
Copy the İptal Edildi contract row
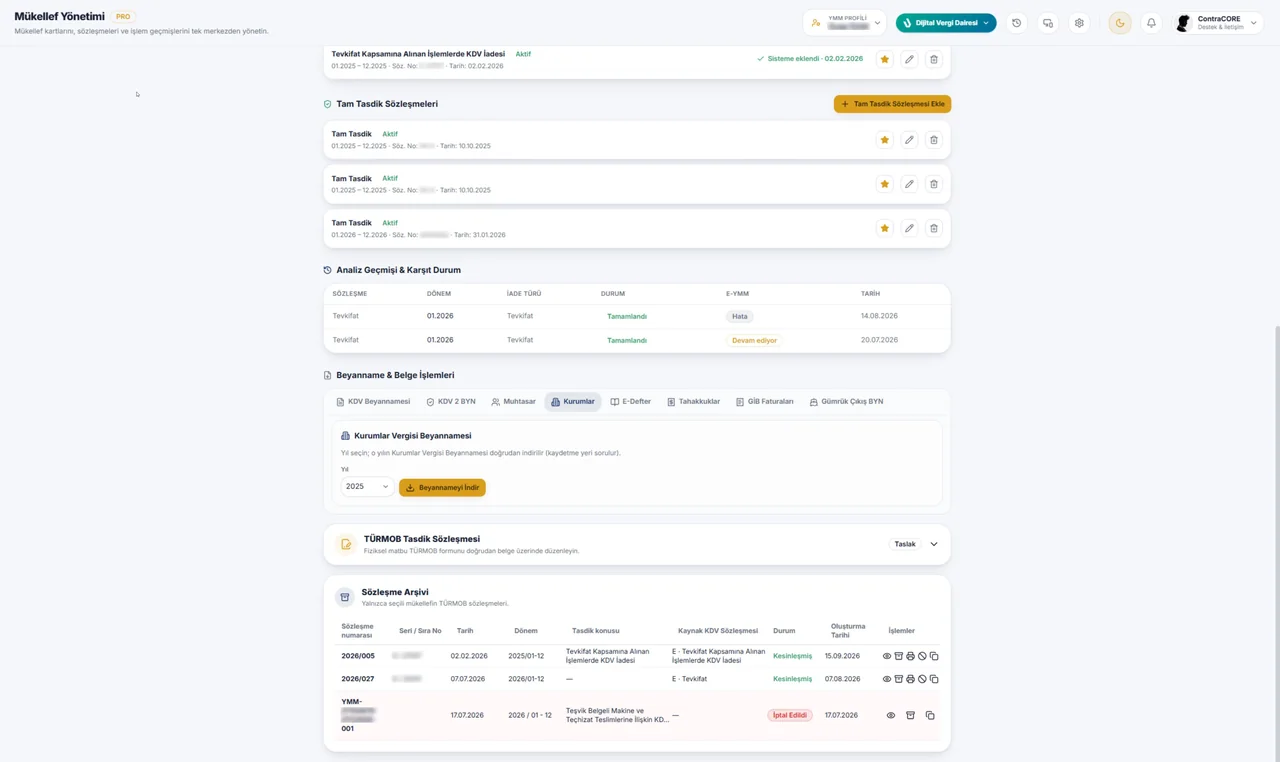930,715
